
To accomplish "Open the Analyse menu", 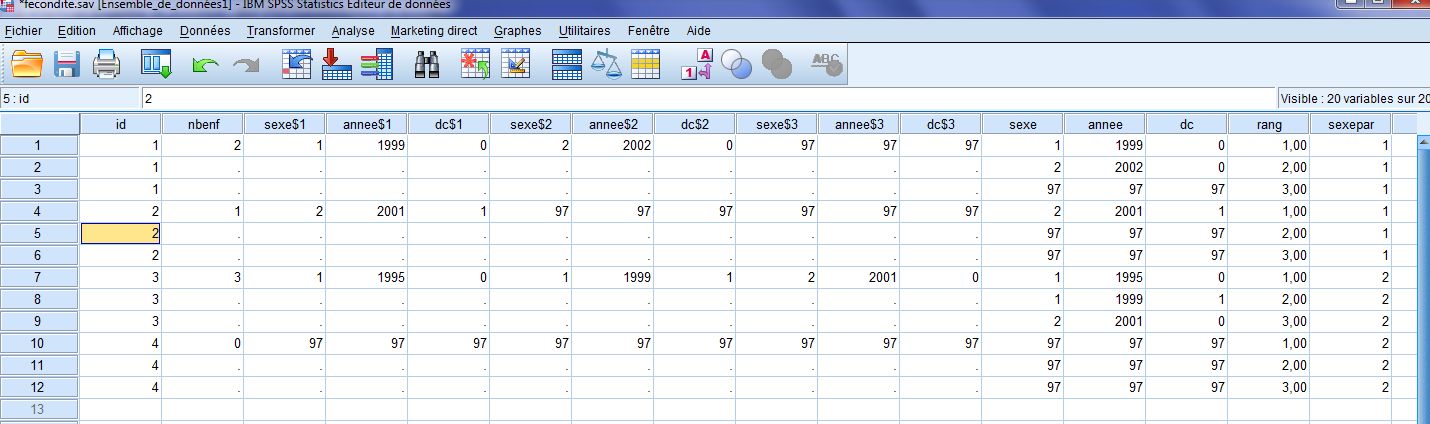I will coord(353,31).
